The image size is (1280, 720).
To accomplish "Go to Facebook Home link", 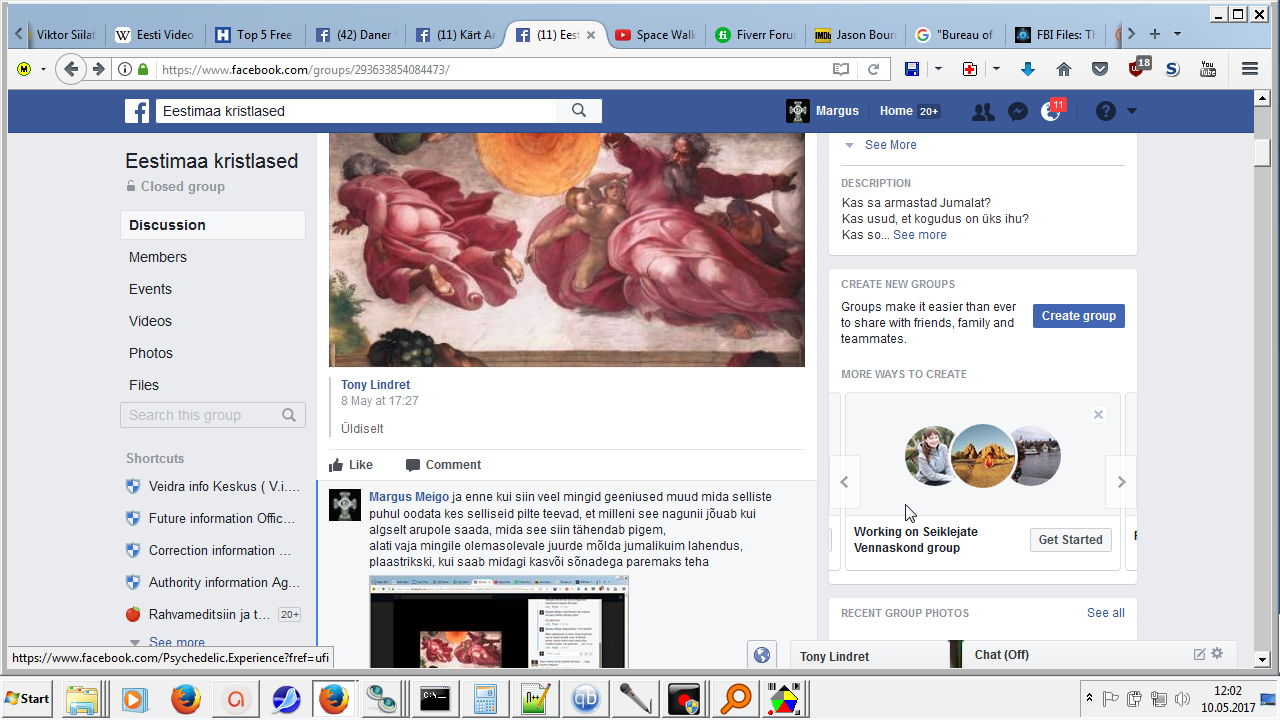I will (896, 111).
